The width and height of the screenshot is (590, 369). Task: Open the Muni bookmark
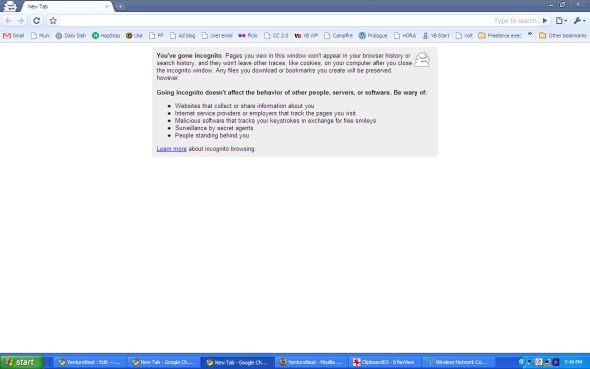click(40, 36)
